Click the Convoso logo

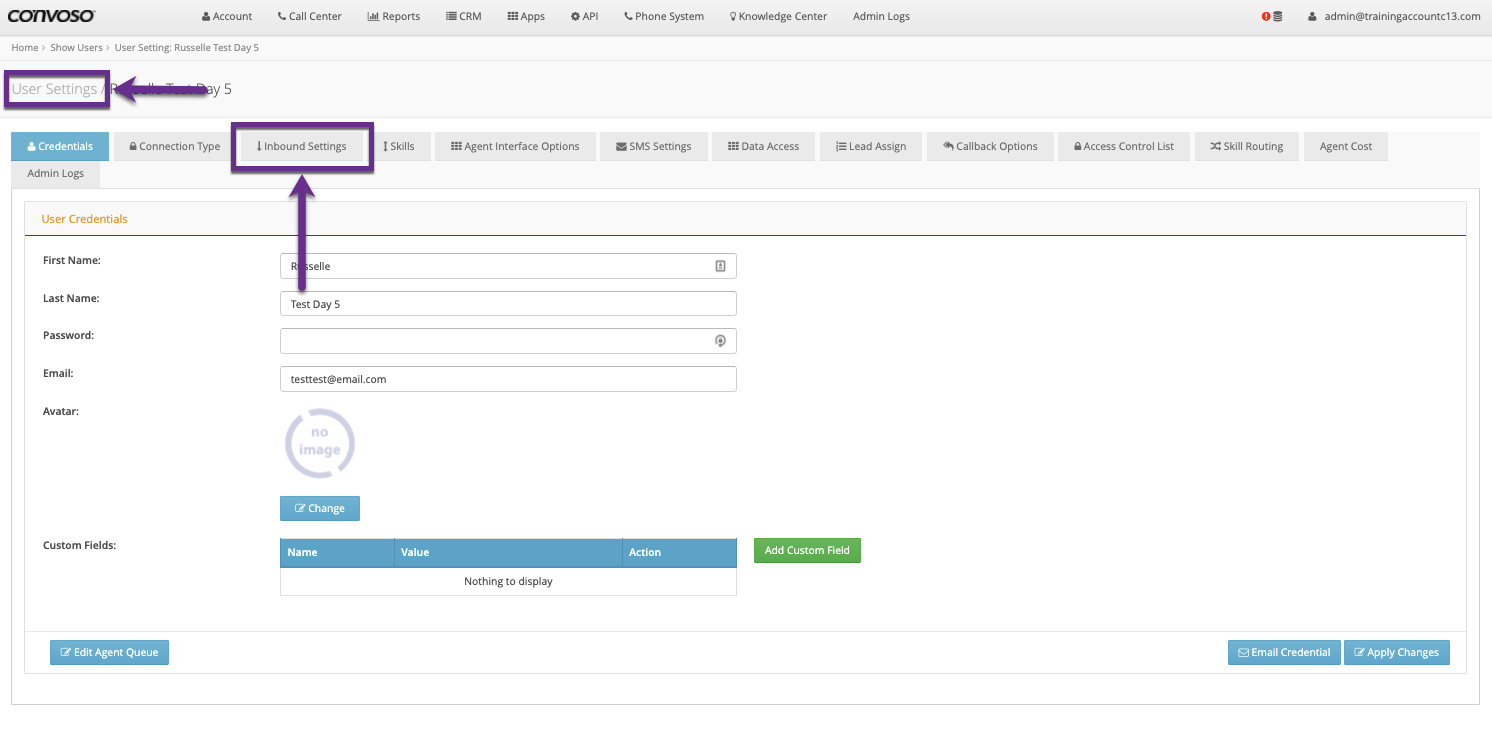(51, 16)
